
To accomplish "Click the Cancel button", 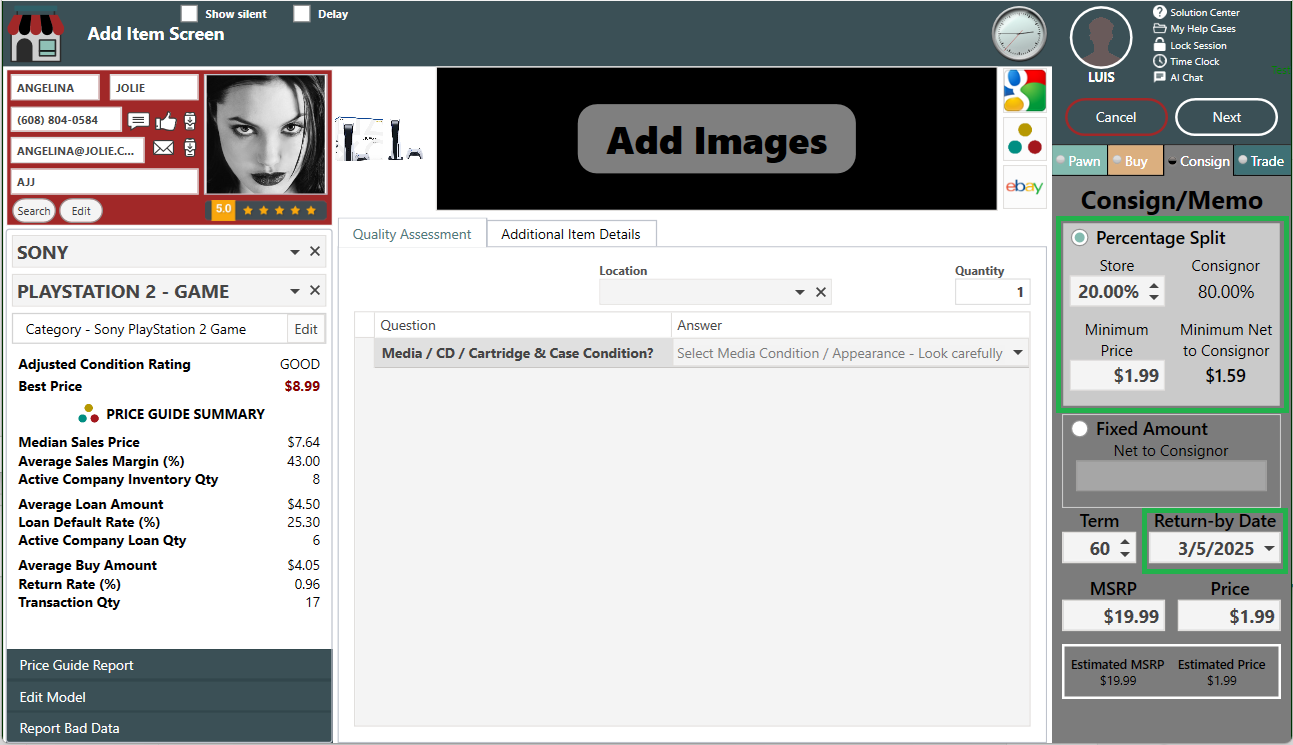I will [x=1116, y=117].
